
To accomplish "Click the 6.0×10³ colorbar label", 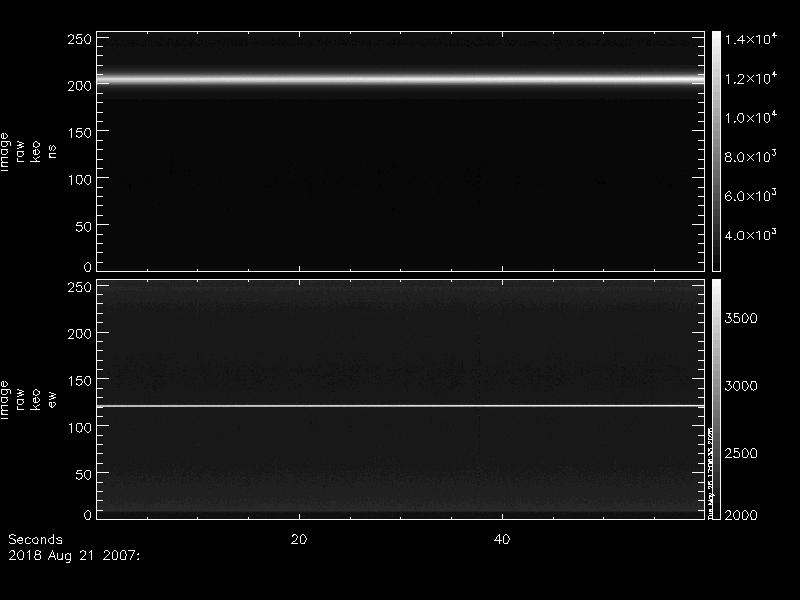I will [x=751, y=195].
